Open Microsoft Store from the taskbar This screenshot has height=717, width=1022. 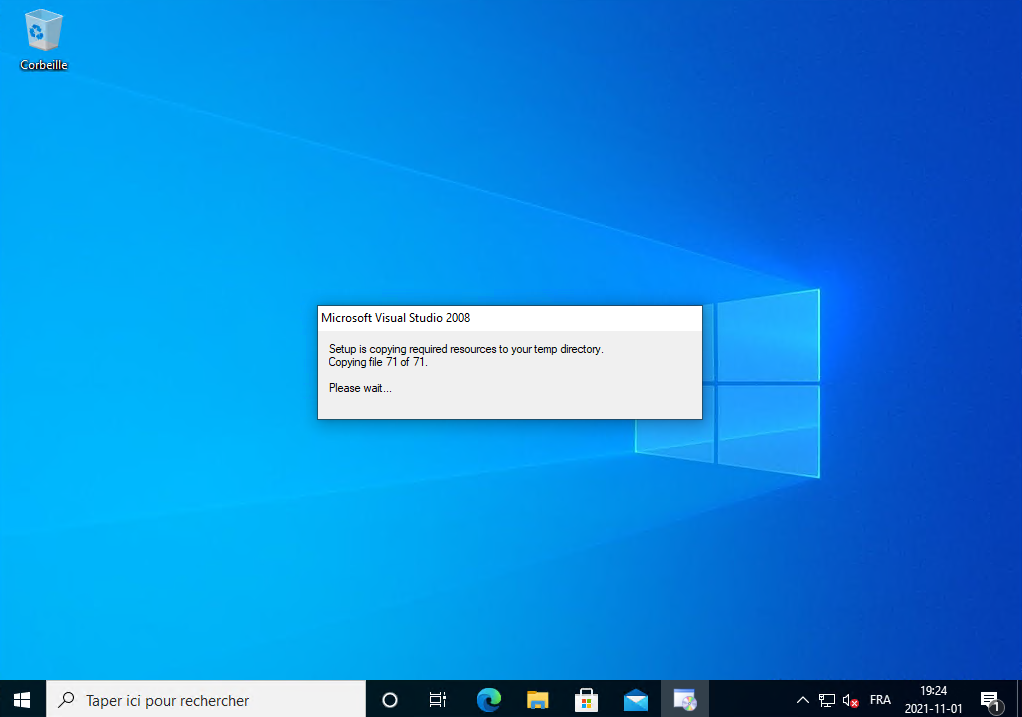pos(586,700)
